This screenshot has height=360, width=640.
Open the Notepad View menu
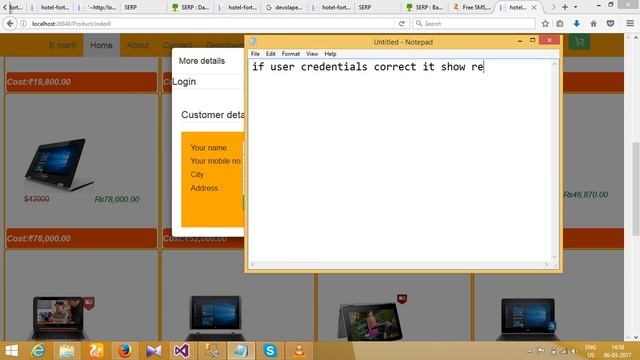[312, 54]
